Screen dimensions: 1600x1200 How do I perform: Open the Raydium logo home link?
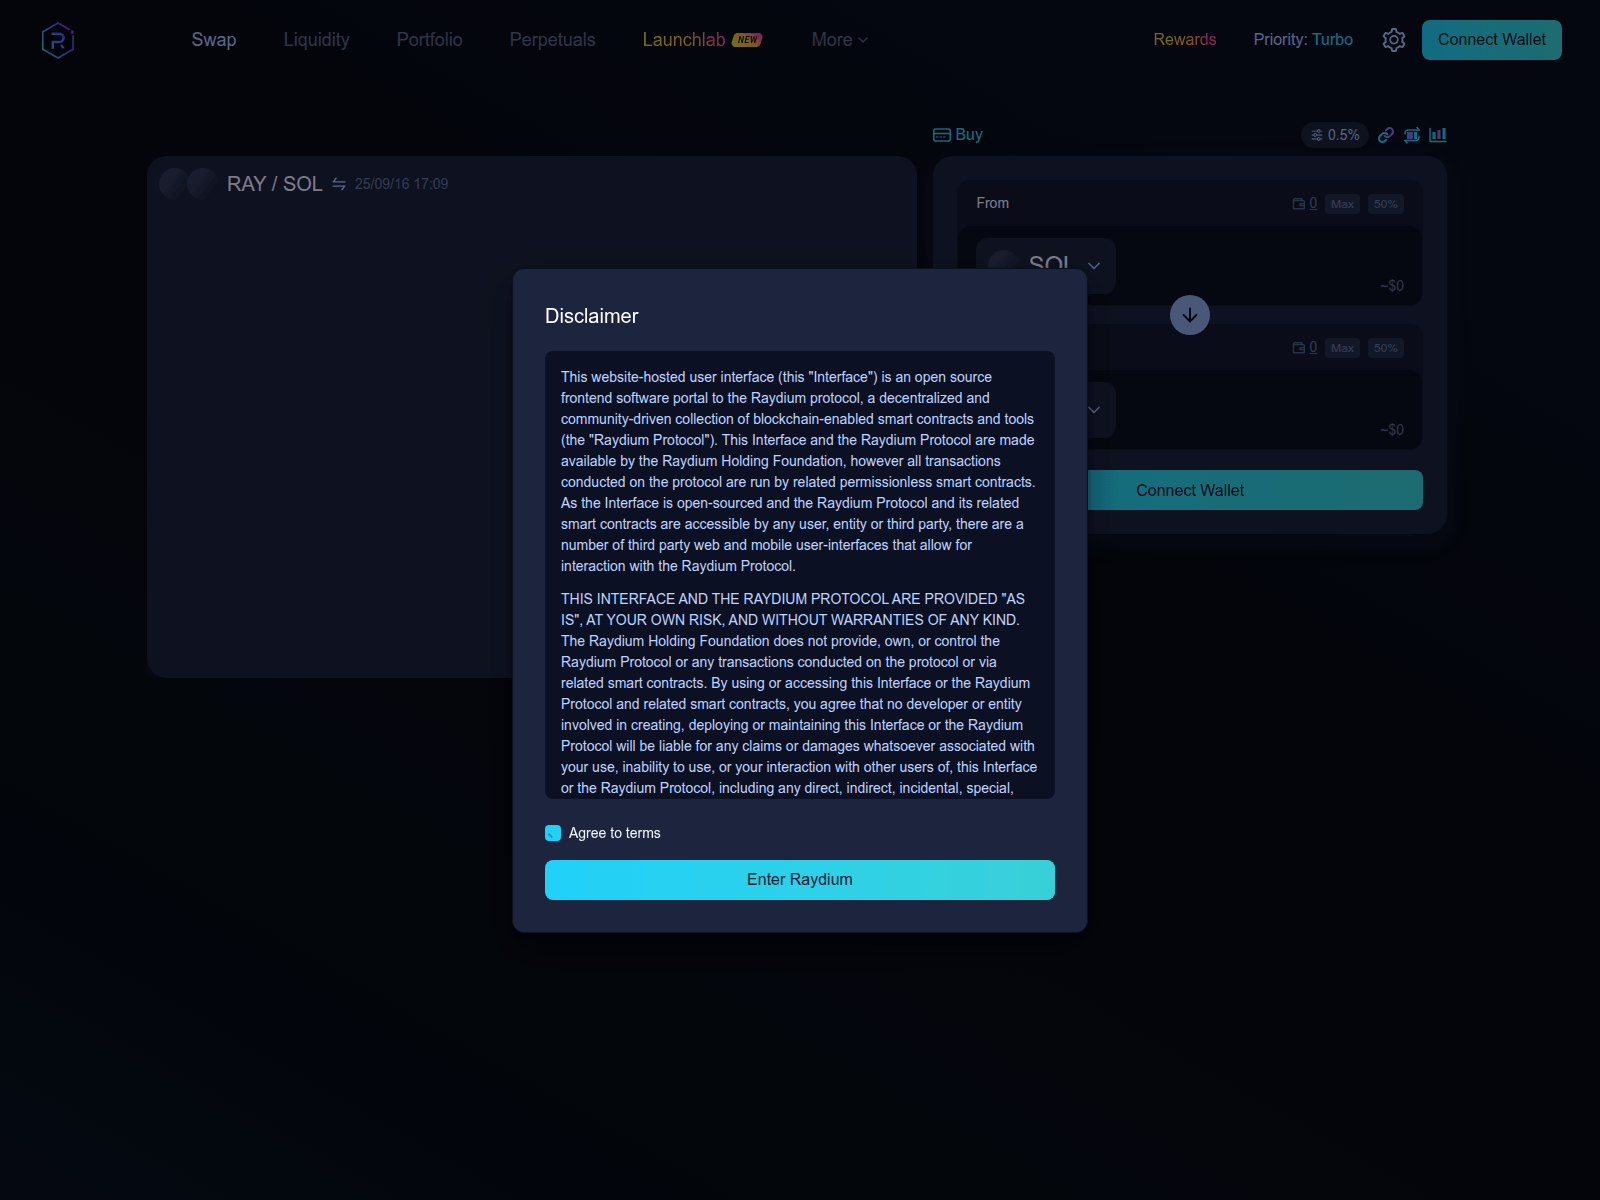[58, 40]
